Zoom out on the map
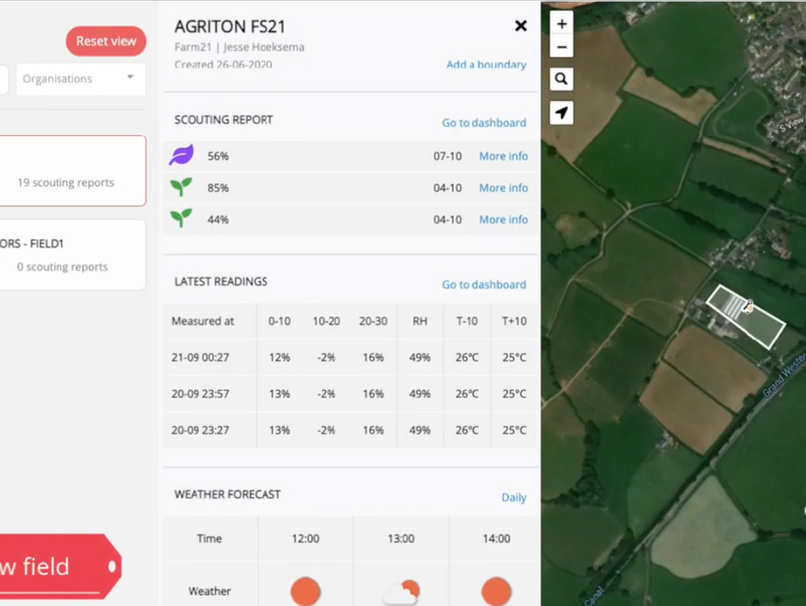This screenshot has height=606, width=806. click(x=561, y=47)
